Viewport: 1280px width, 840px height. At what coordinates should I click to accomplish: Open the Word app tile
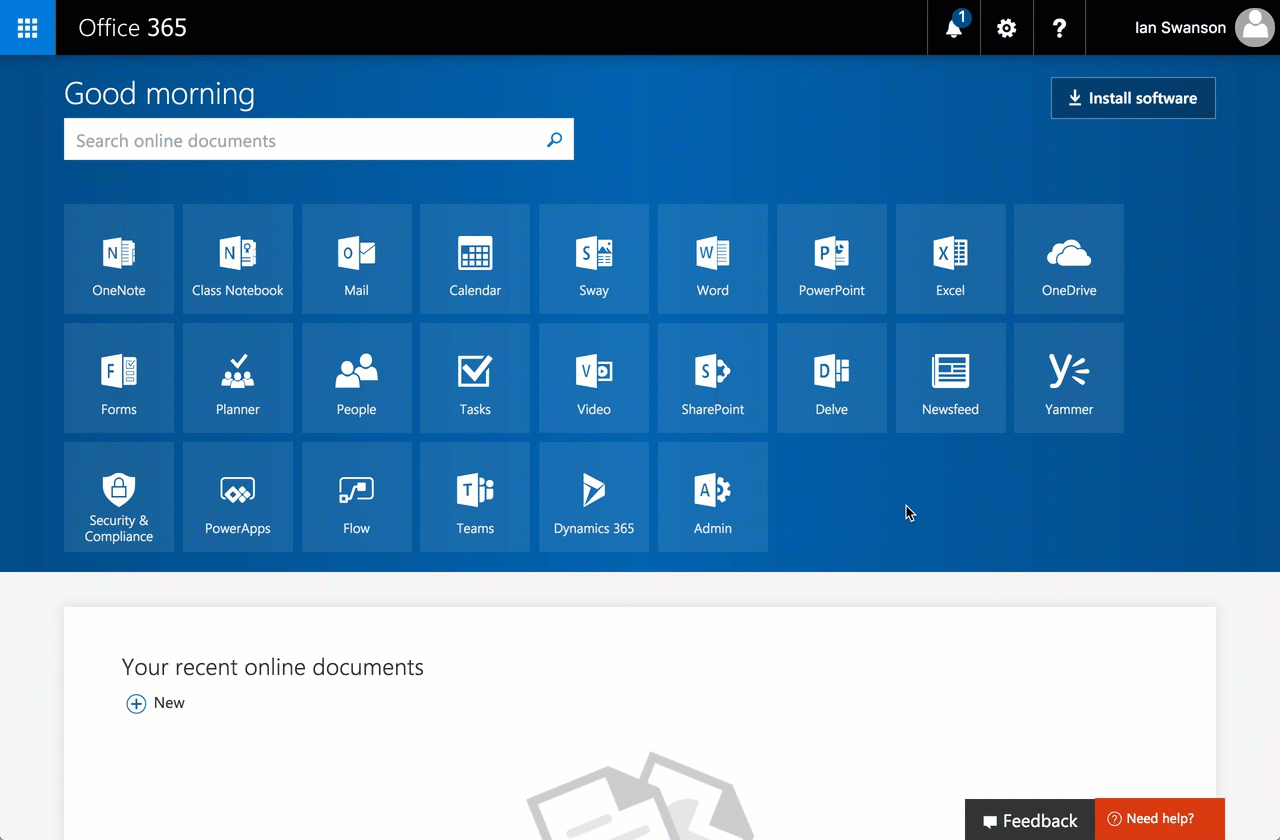click(713, 259)
